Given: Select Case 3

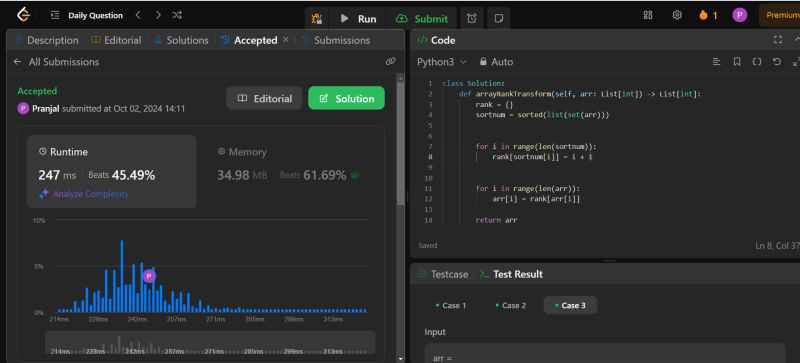Looking at the screenshot, I should [x=570, y=305].
